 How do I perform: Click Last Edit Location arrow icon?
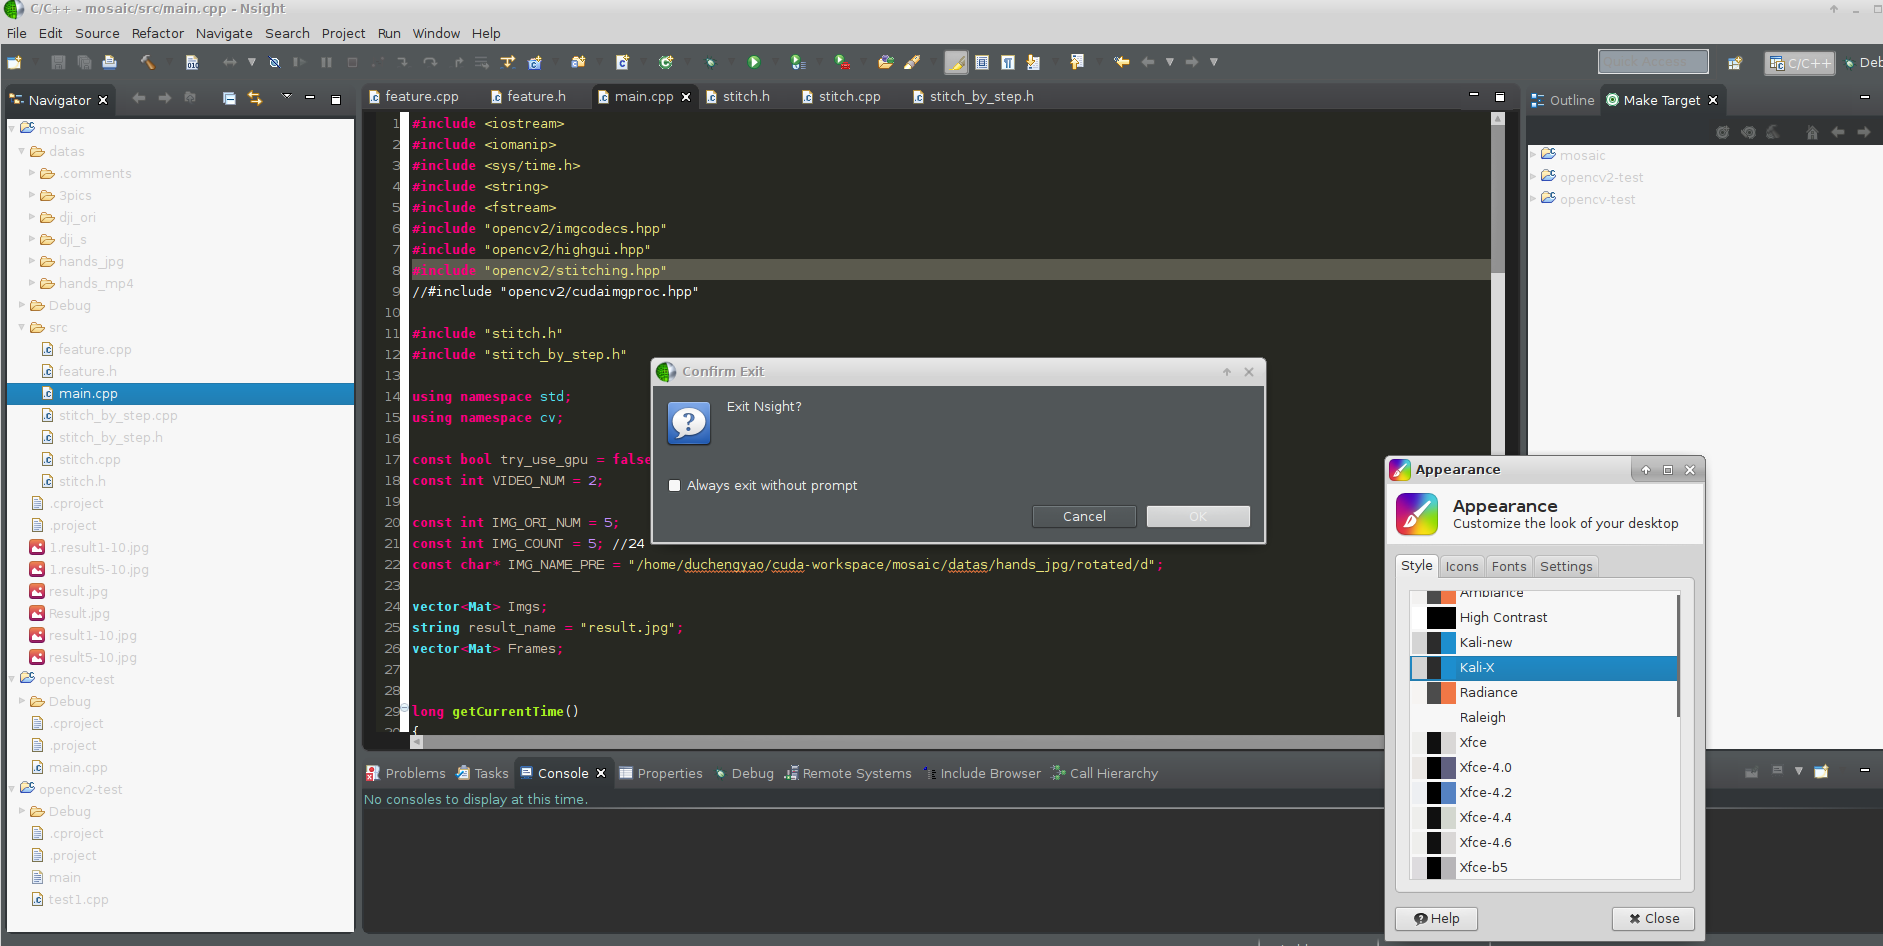(x=1121, y=62)
